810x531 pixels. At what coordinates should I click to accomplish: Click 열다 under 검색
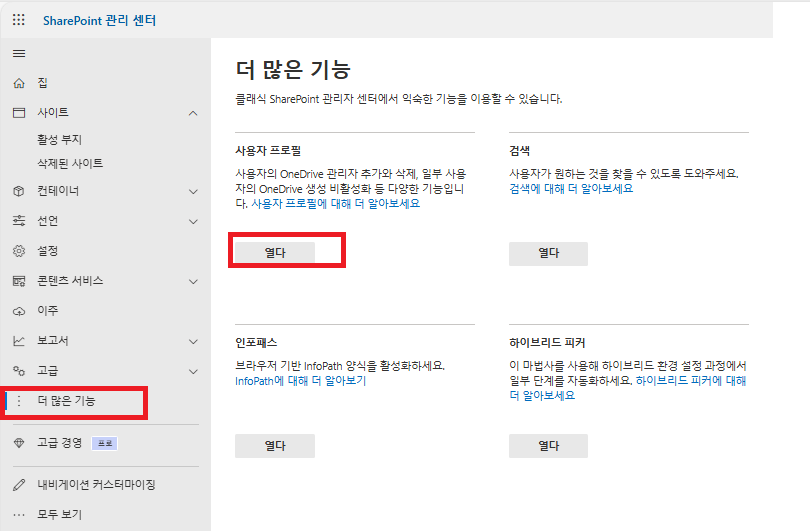[548, 254]
